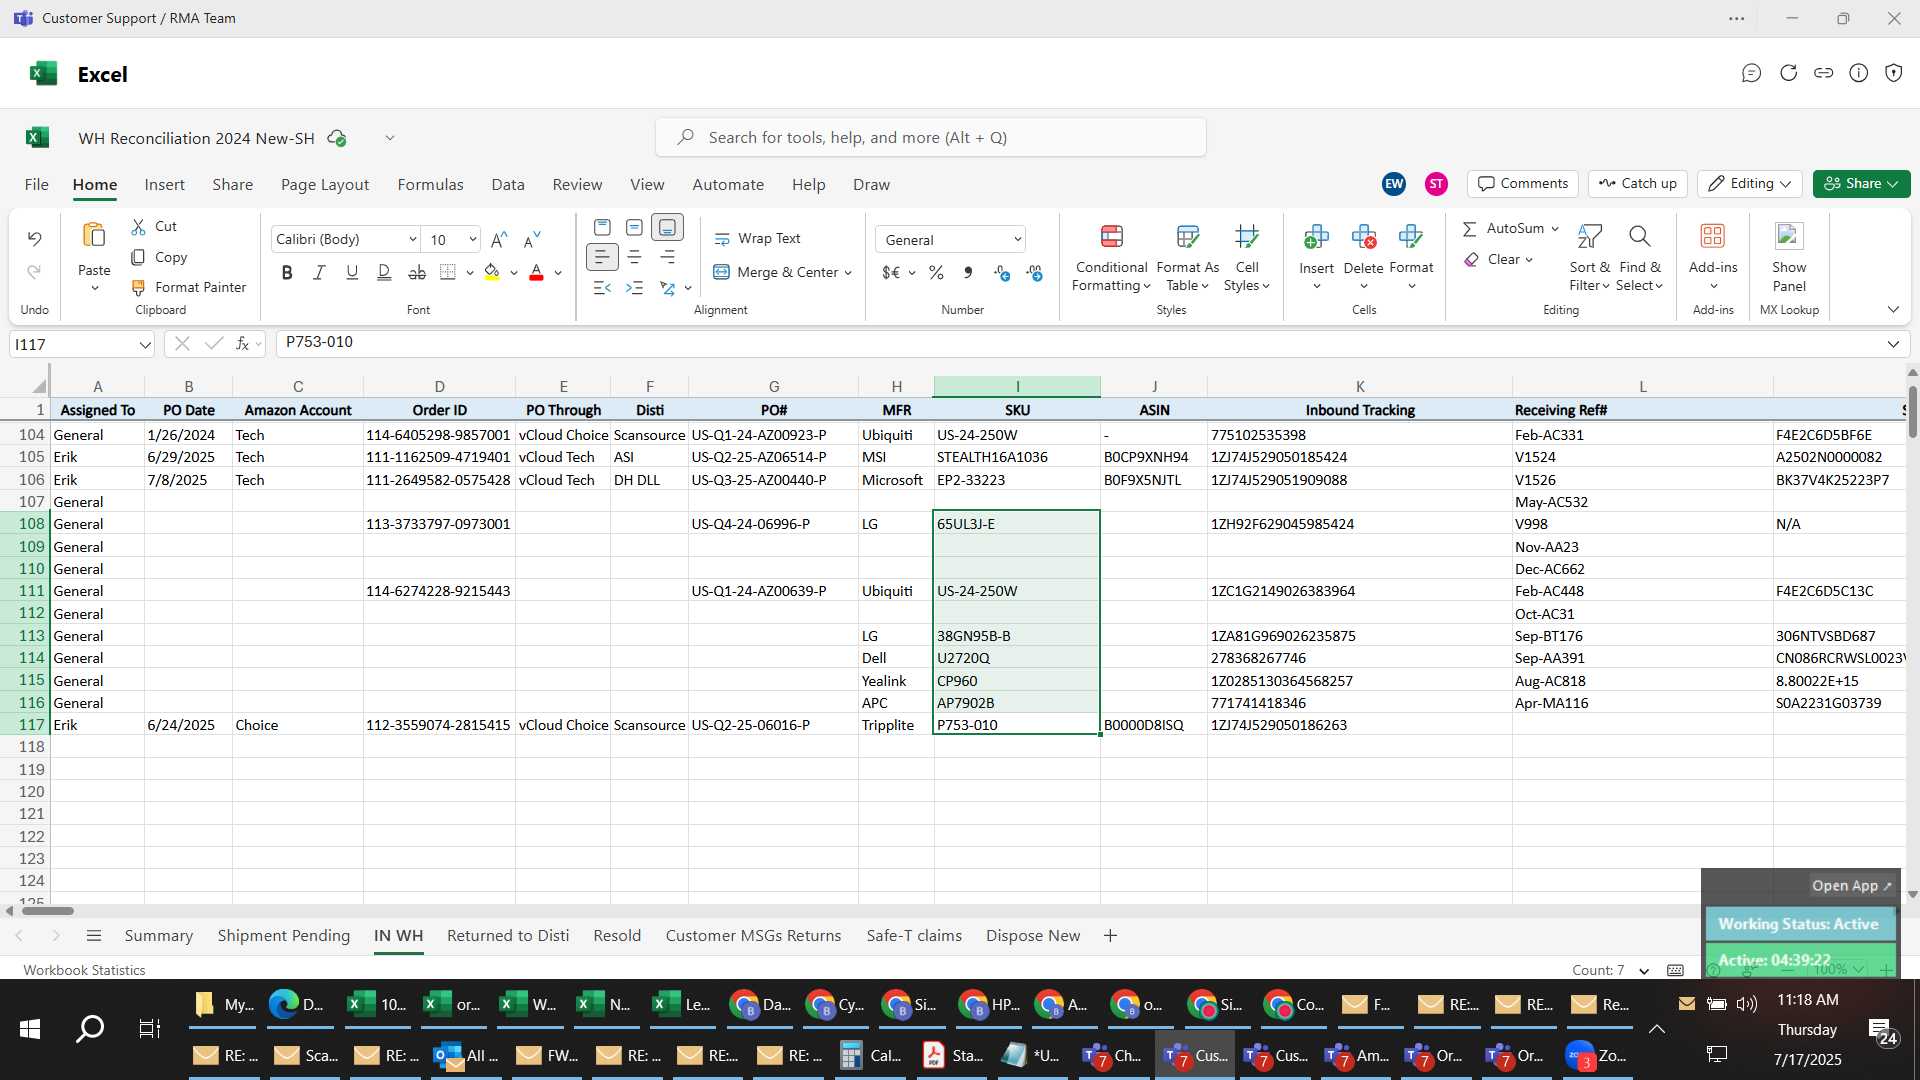Click the green Share button
The height and width of the screenshot is (1080, 1920).
point(1861,184)
